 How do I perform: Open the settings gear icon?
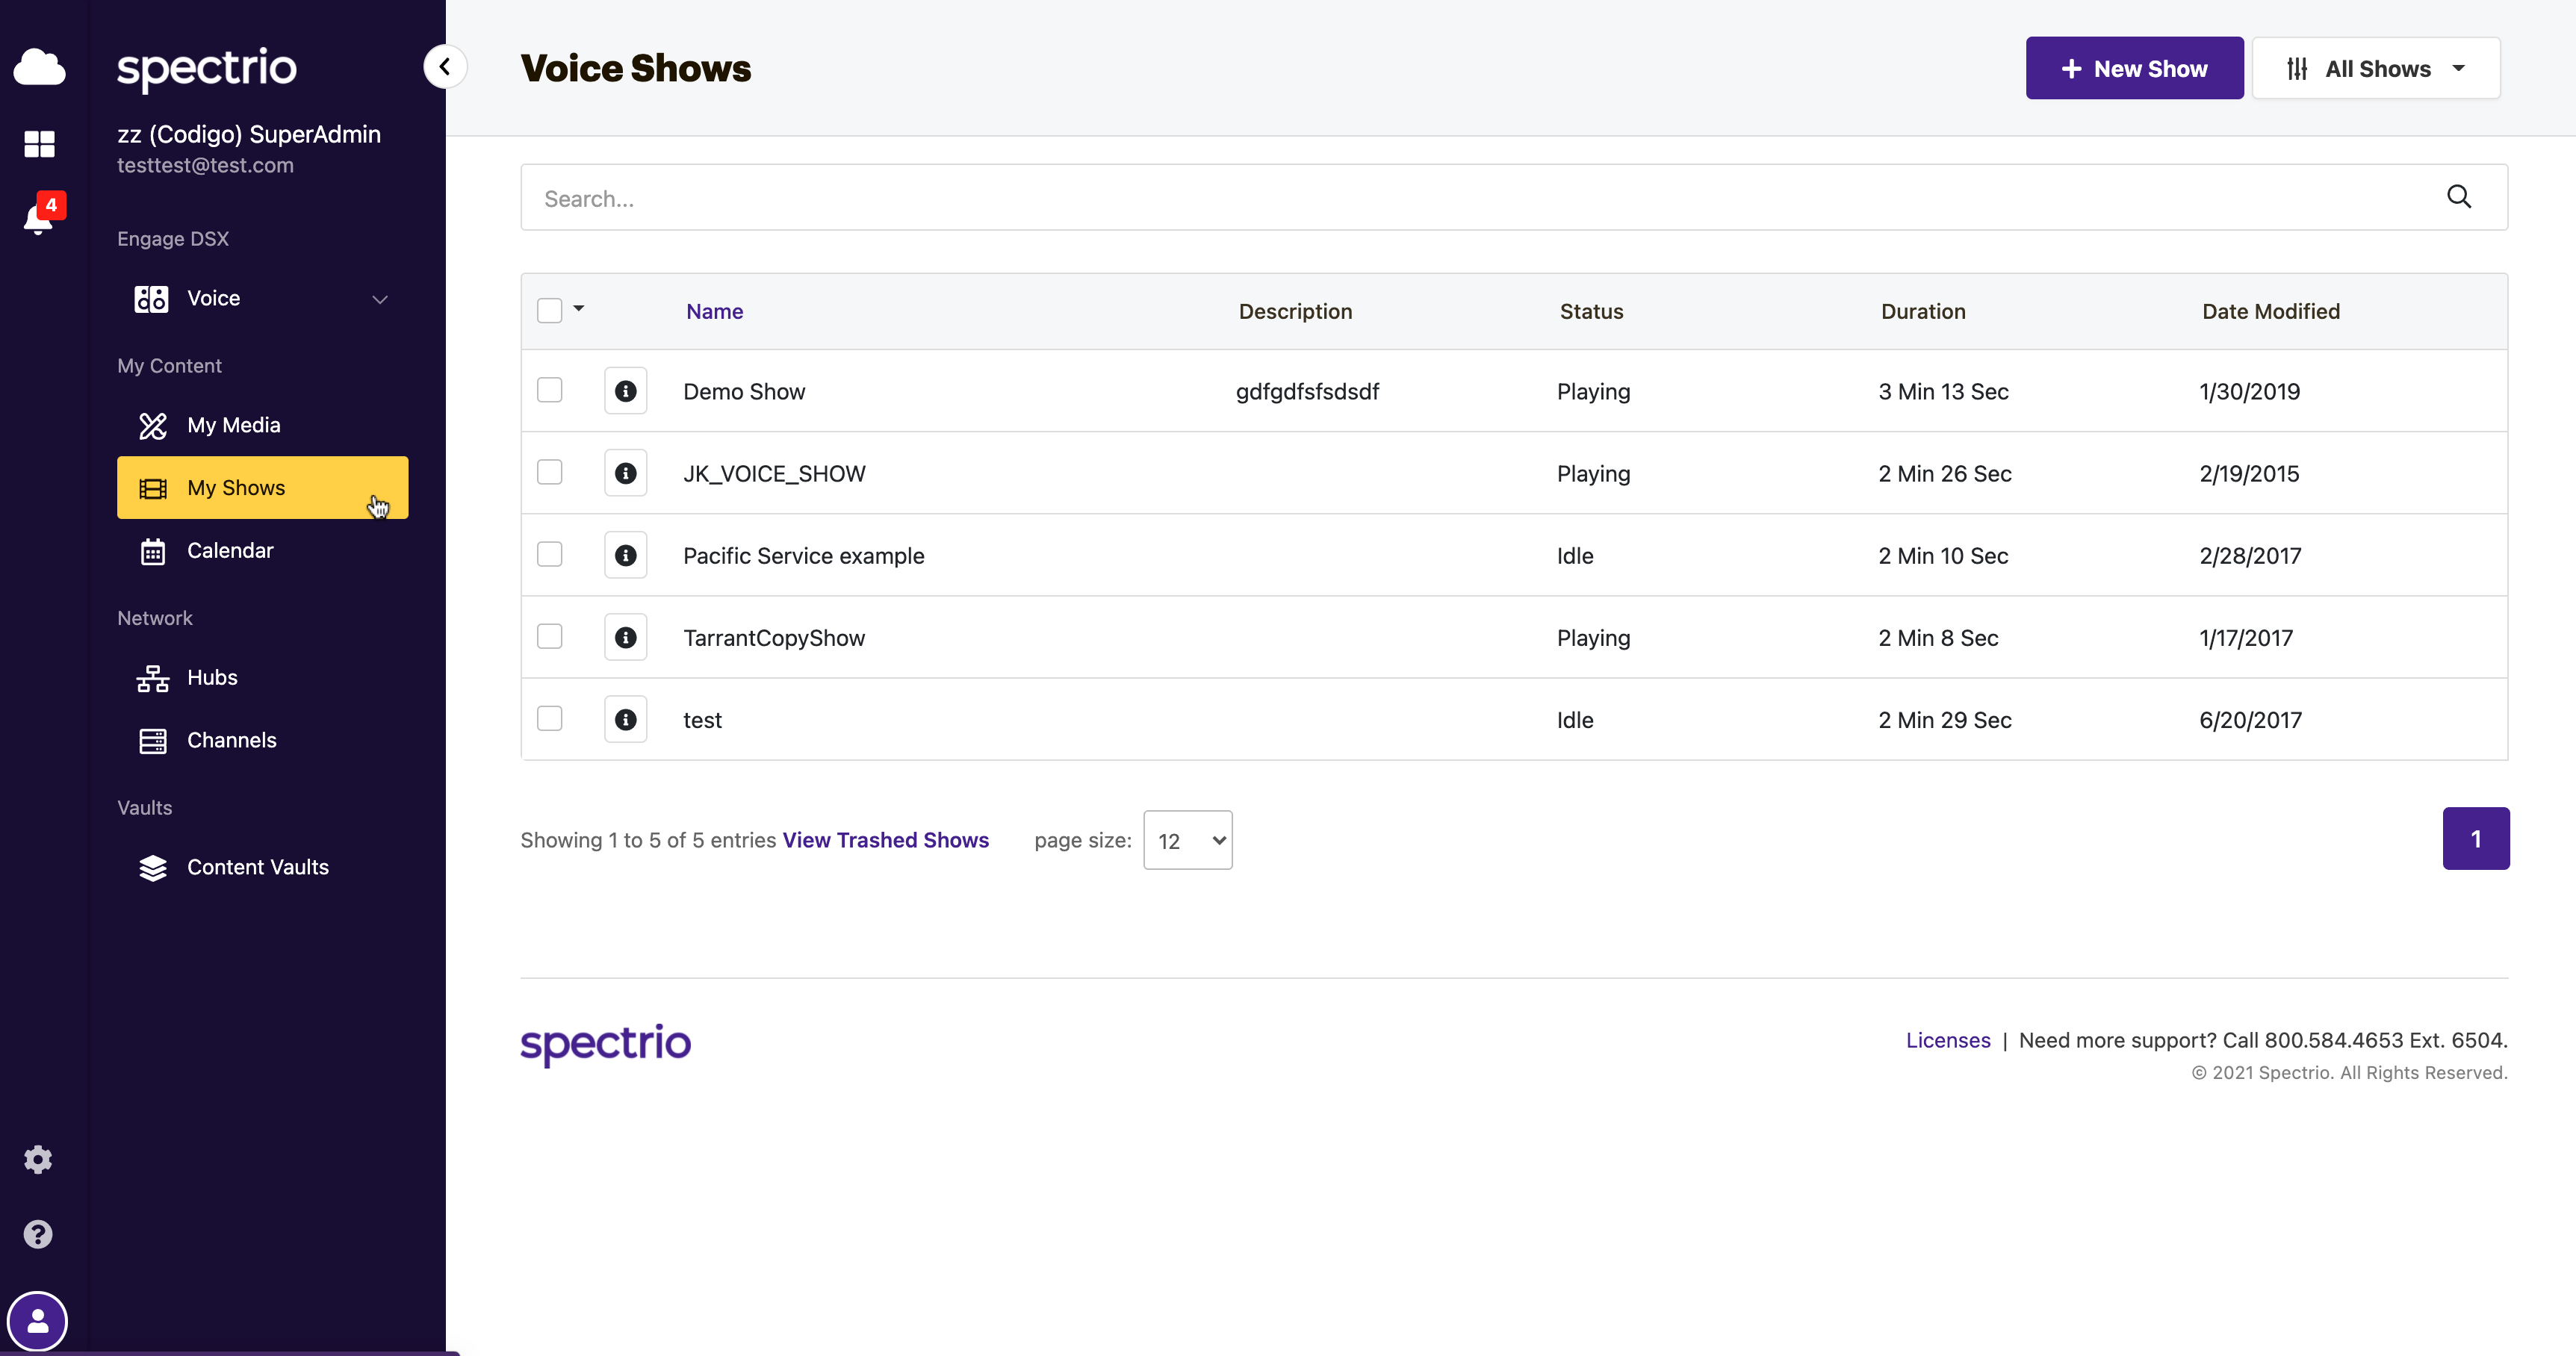tap(38, 1160)
